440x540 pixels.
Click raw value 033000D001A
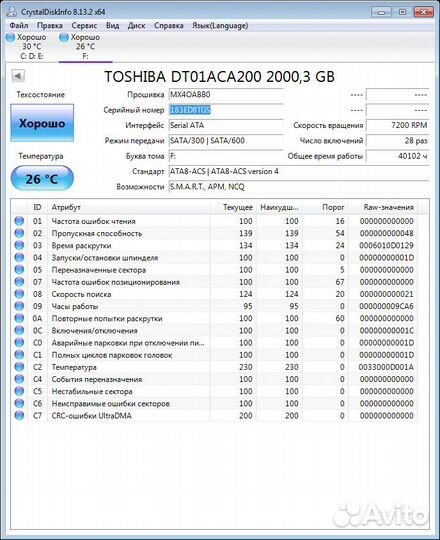(x=386, y=367)
